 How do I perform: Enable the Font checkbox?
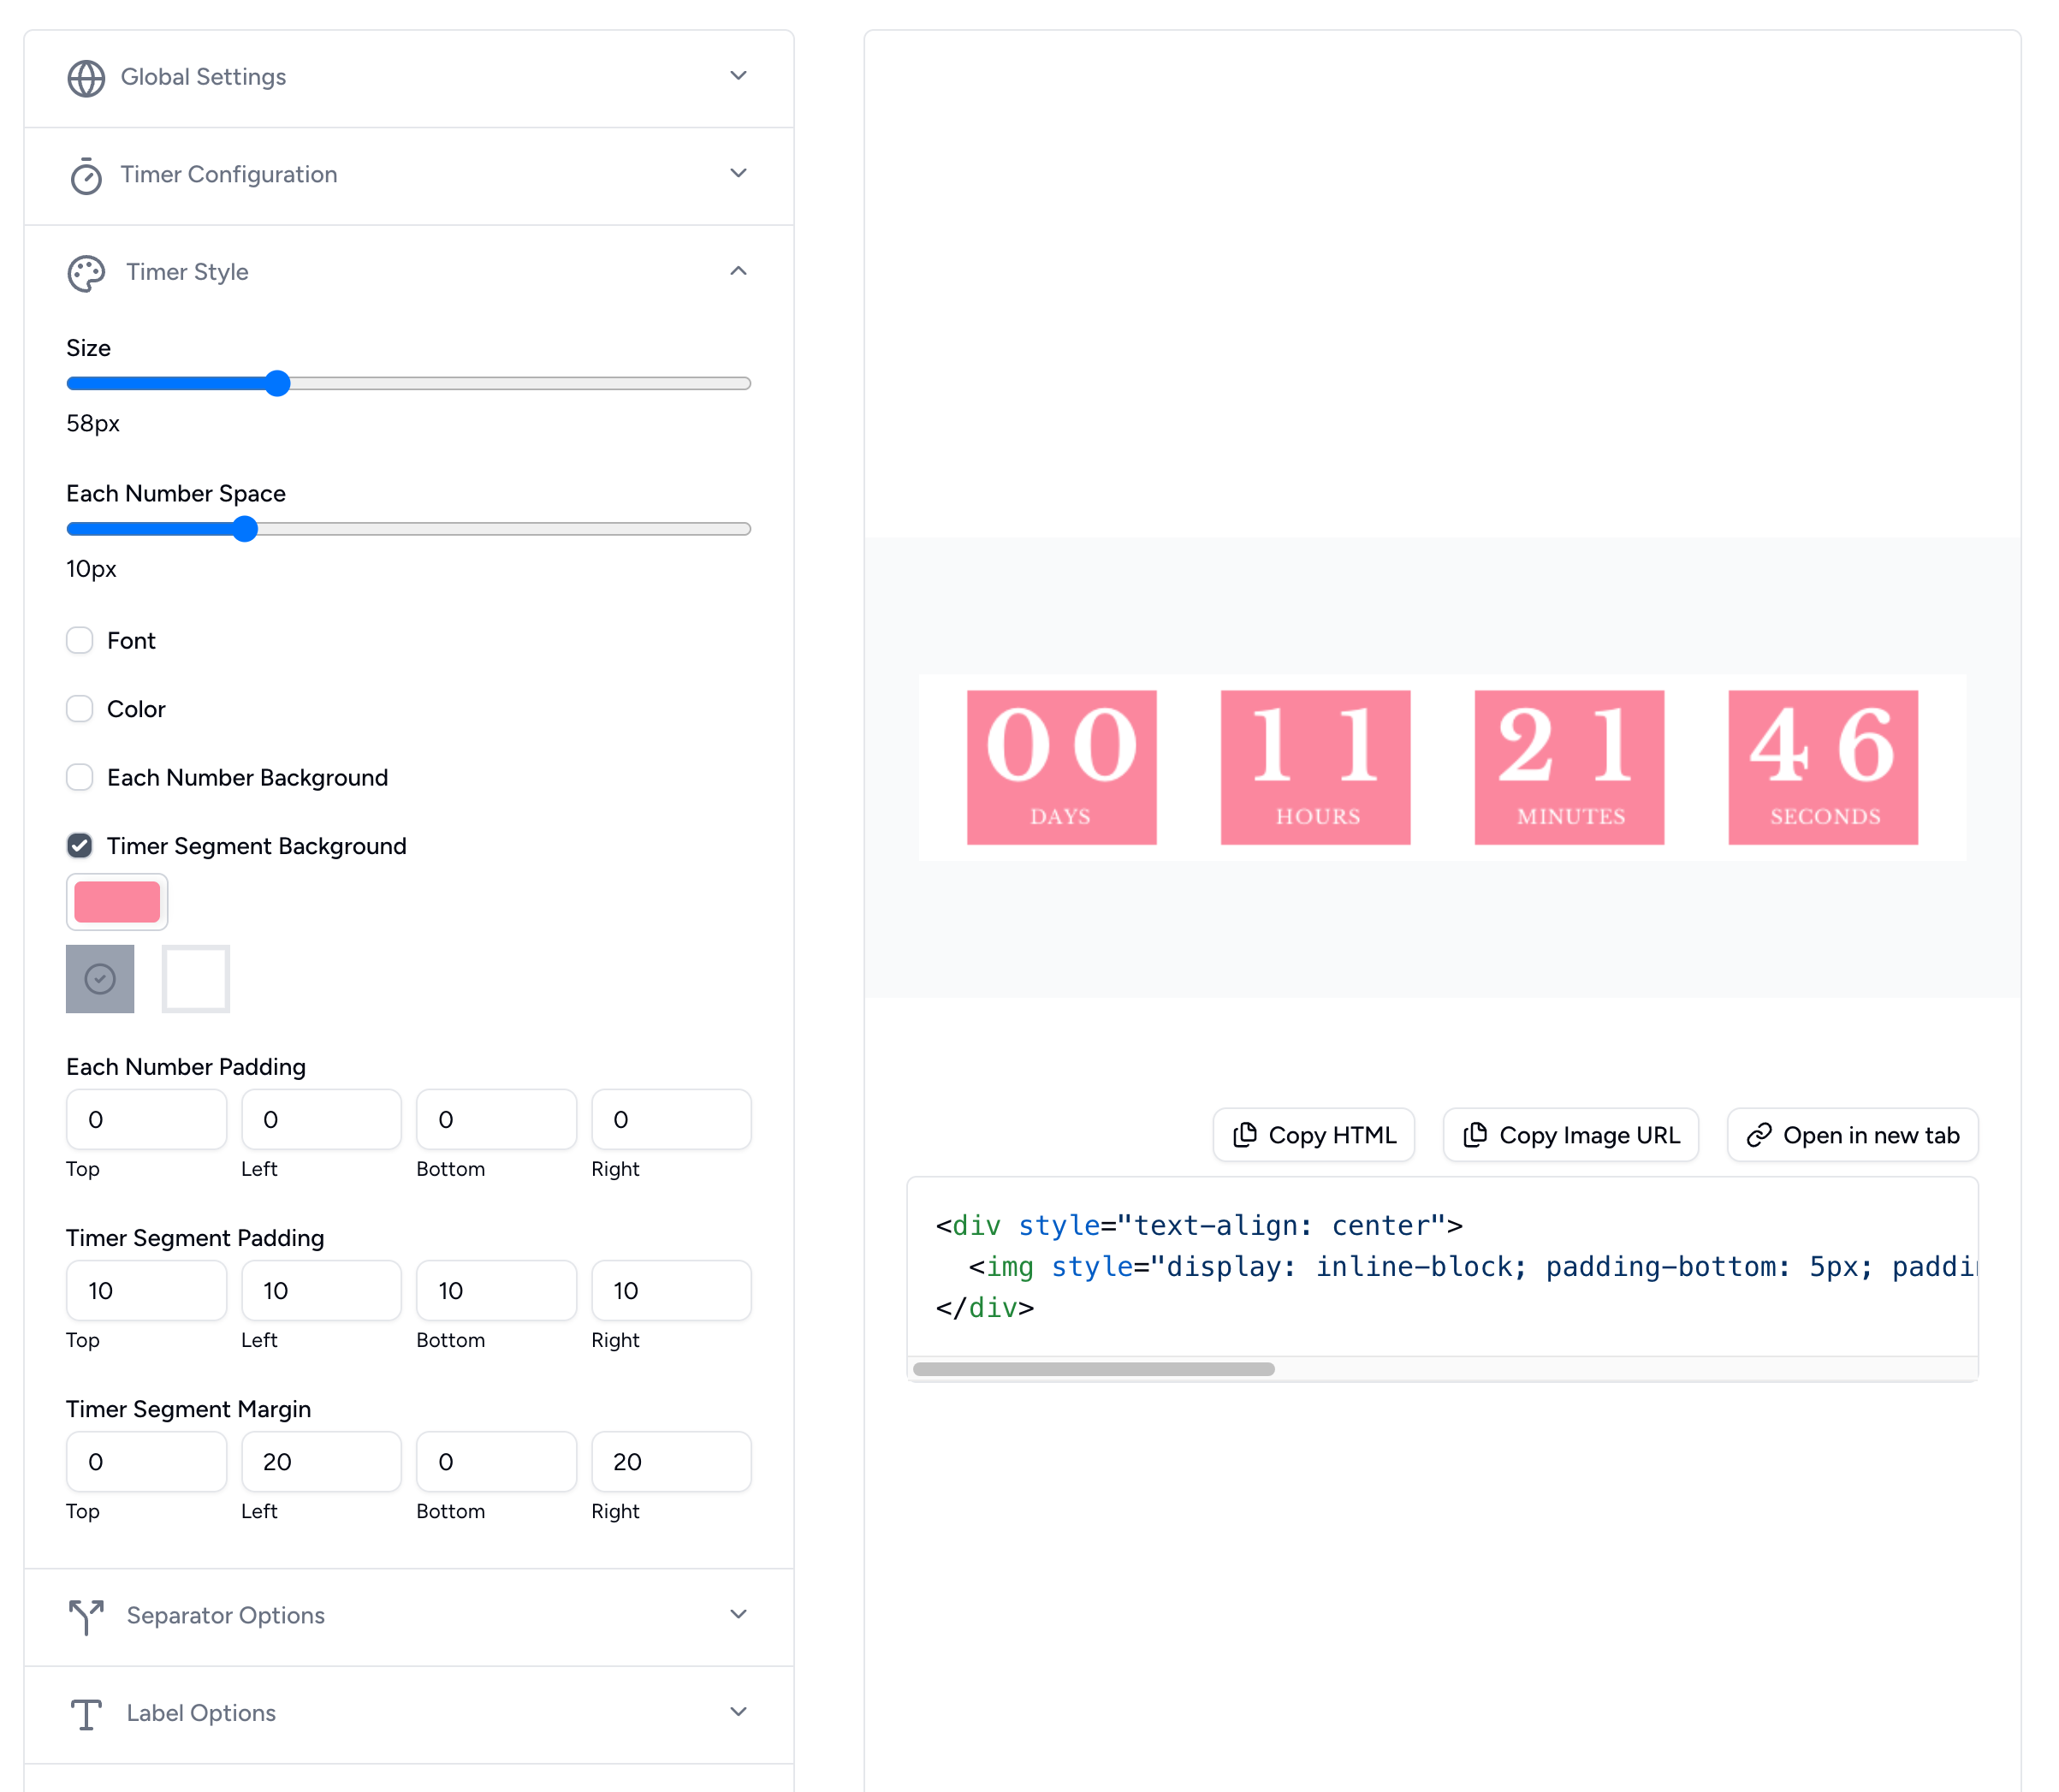coord(79,640)
